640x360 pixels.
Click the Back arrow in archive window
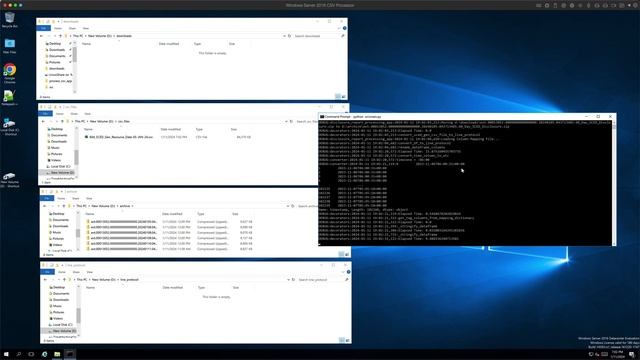point(44,206)
